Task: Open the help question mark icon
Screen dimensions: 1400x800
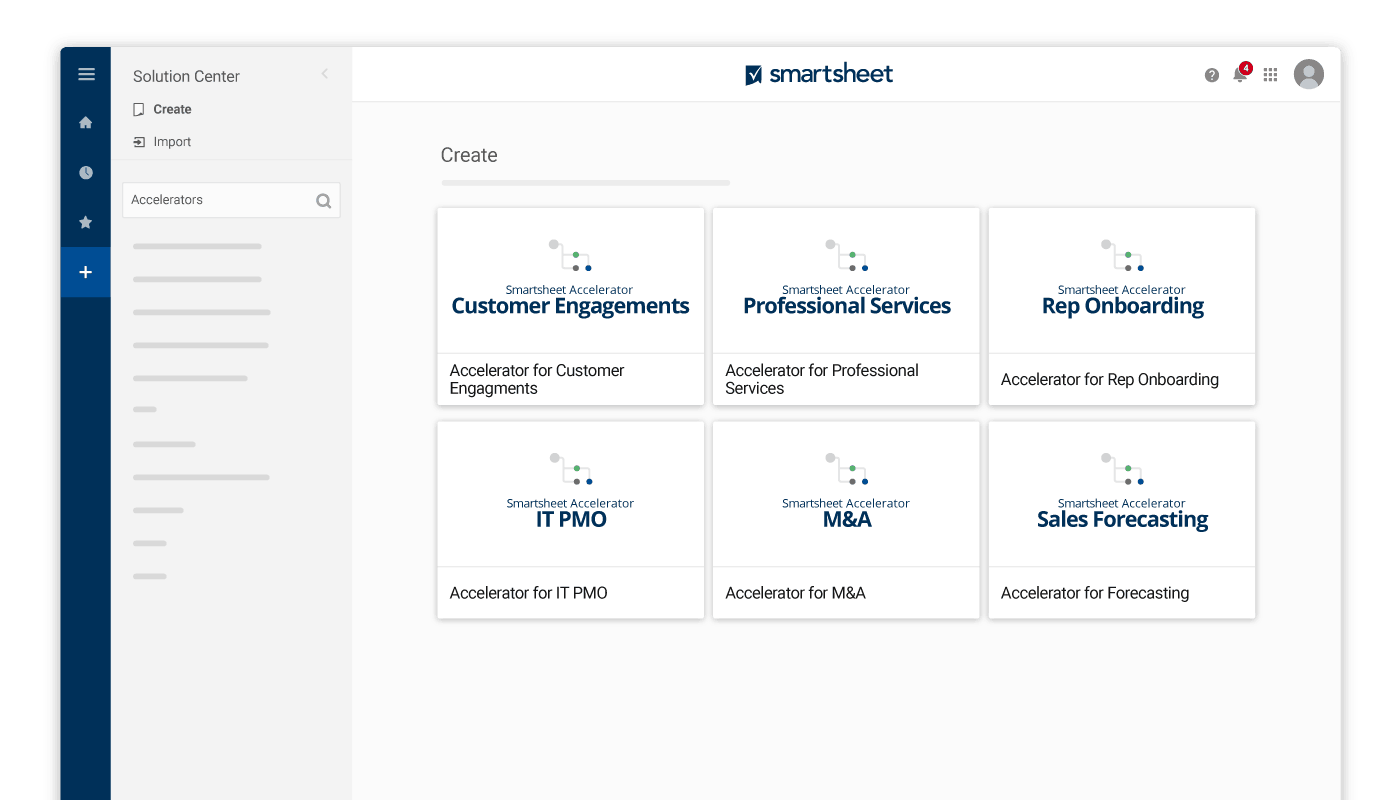Action: [1212, 75]
